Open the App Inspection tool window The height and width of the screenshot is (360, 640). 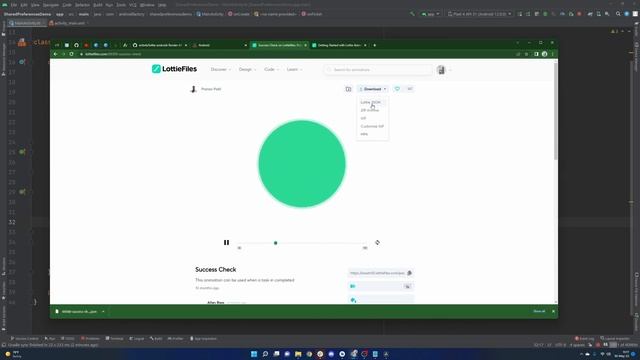pyautogui.click(x=203, y=339)
